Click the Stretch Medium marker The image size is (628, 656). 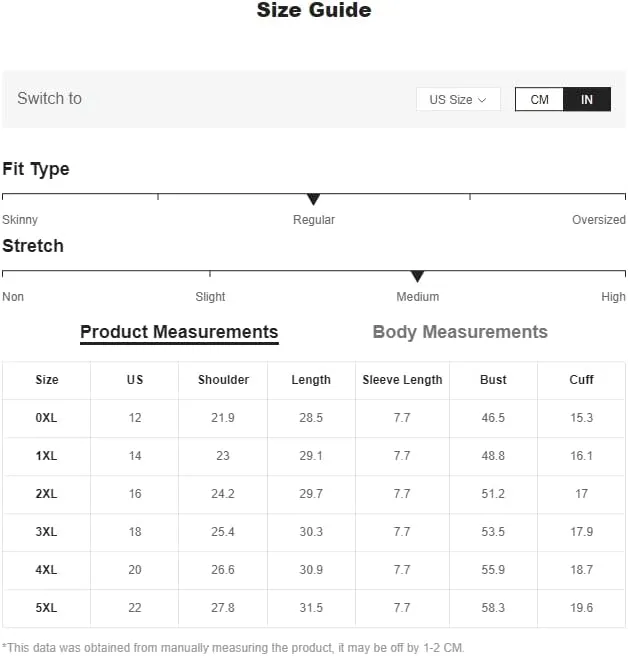417,276
